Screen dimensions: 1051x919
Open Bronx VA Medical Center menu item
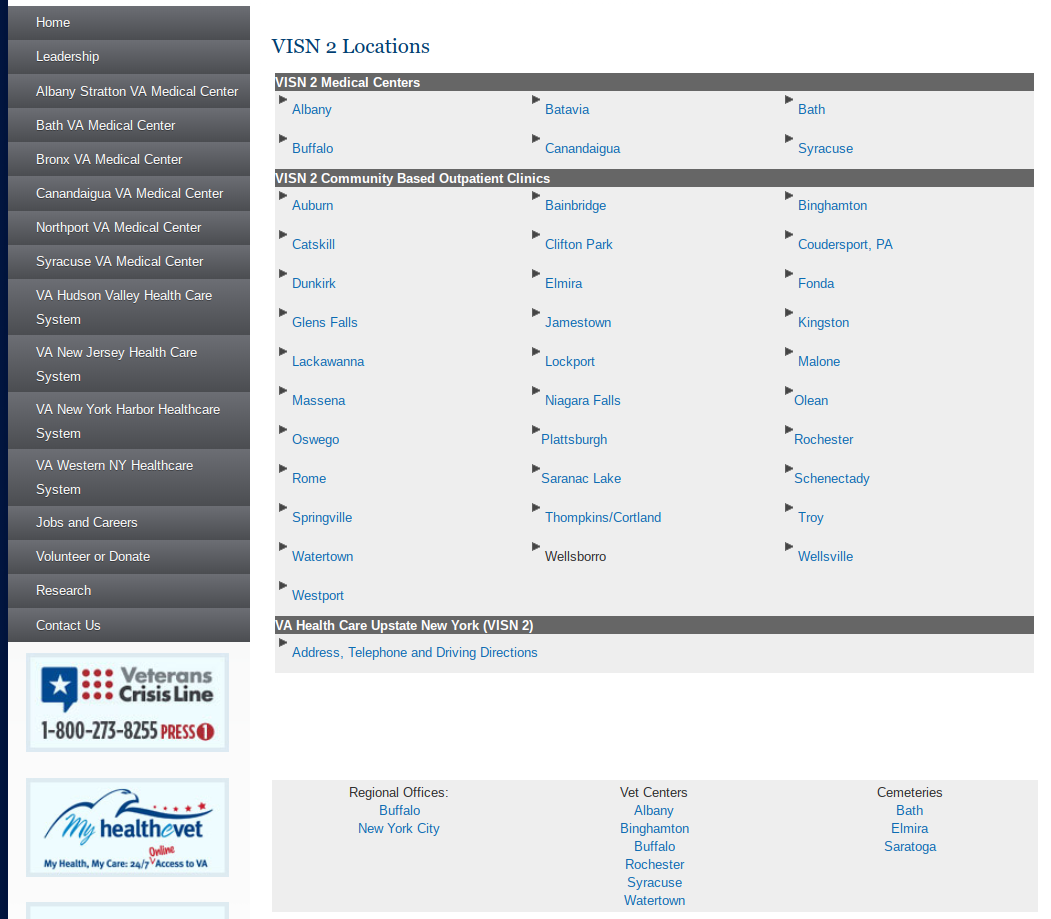109,159
